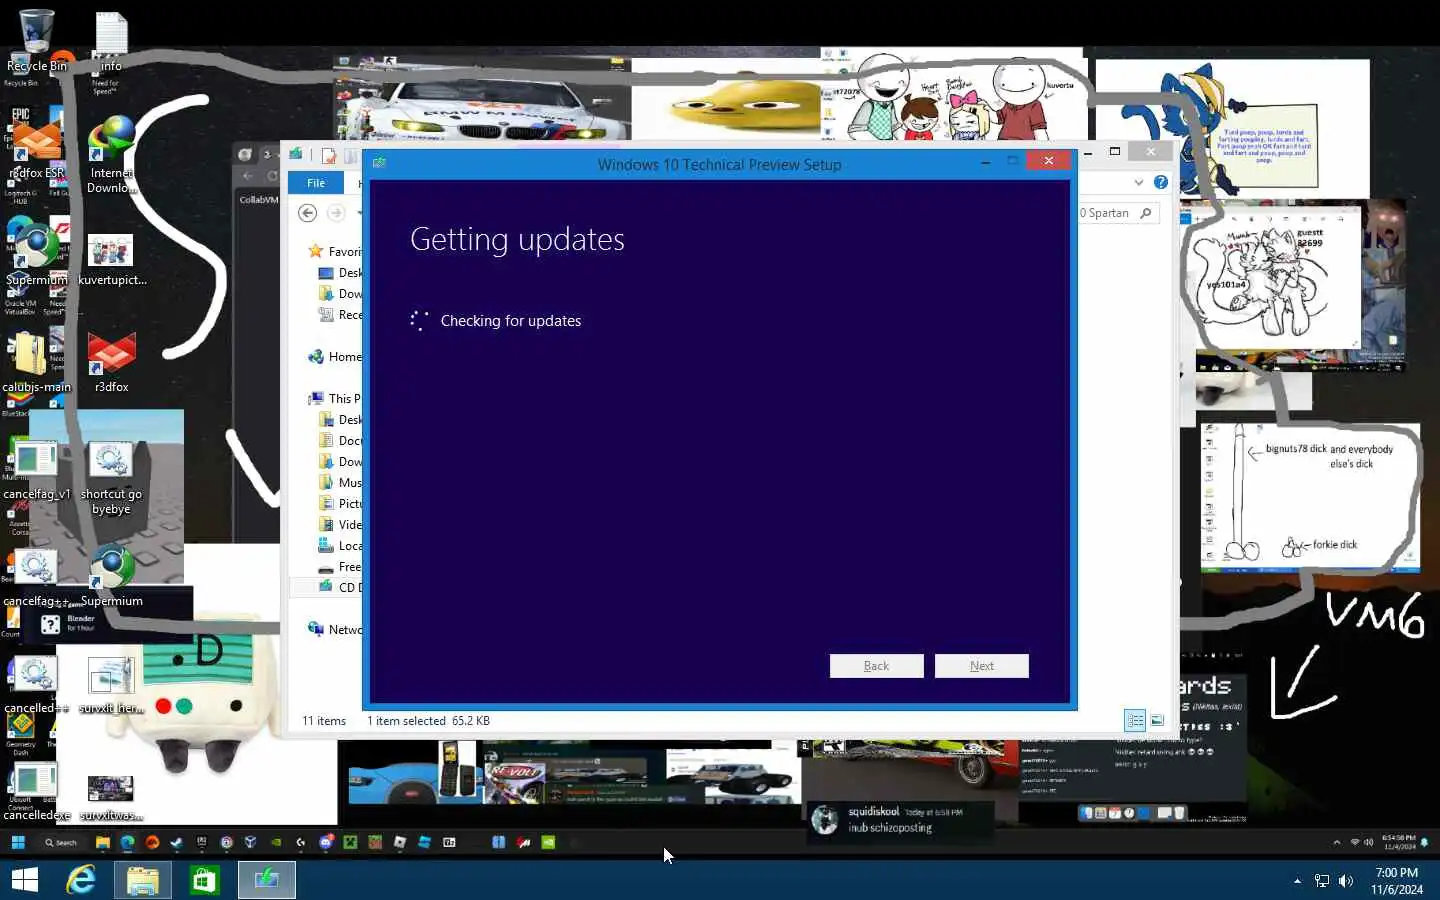
Task: Open Videos under This PC
Action: [x=340, y=525]
